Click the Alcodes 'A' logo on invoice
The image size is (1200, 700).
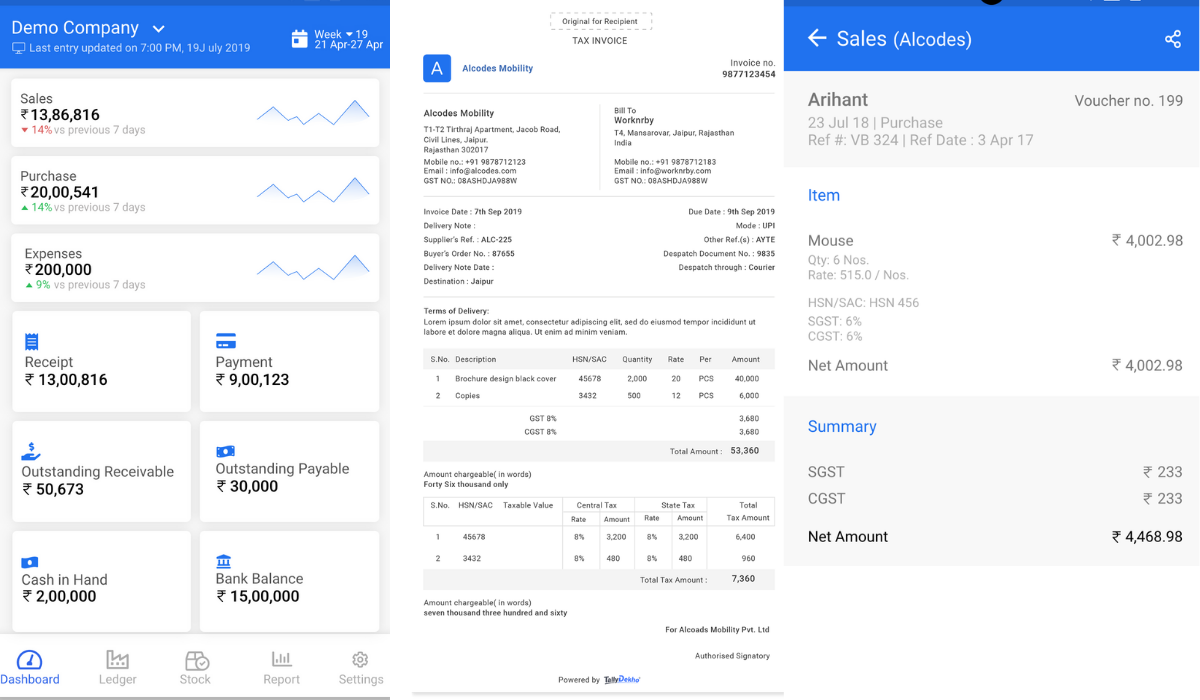pos(437,68)
